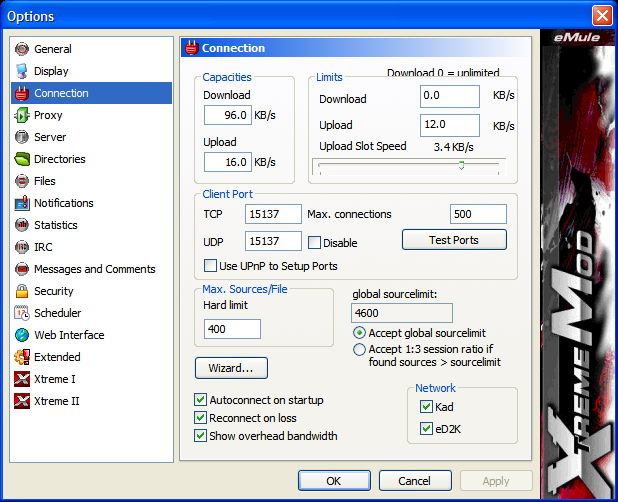This screenshot has height=502, width=618.
Task: Click the Files icon
Action: (22, 181)
